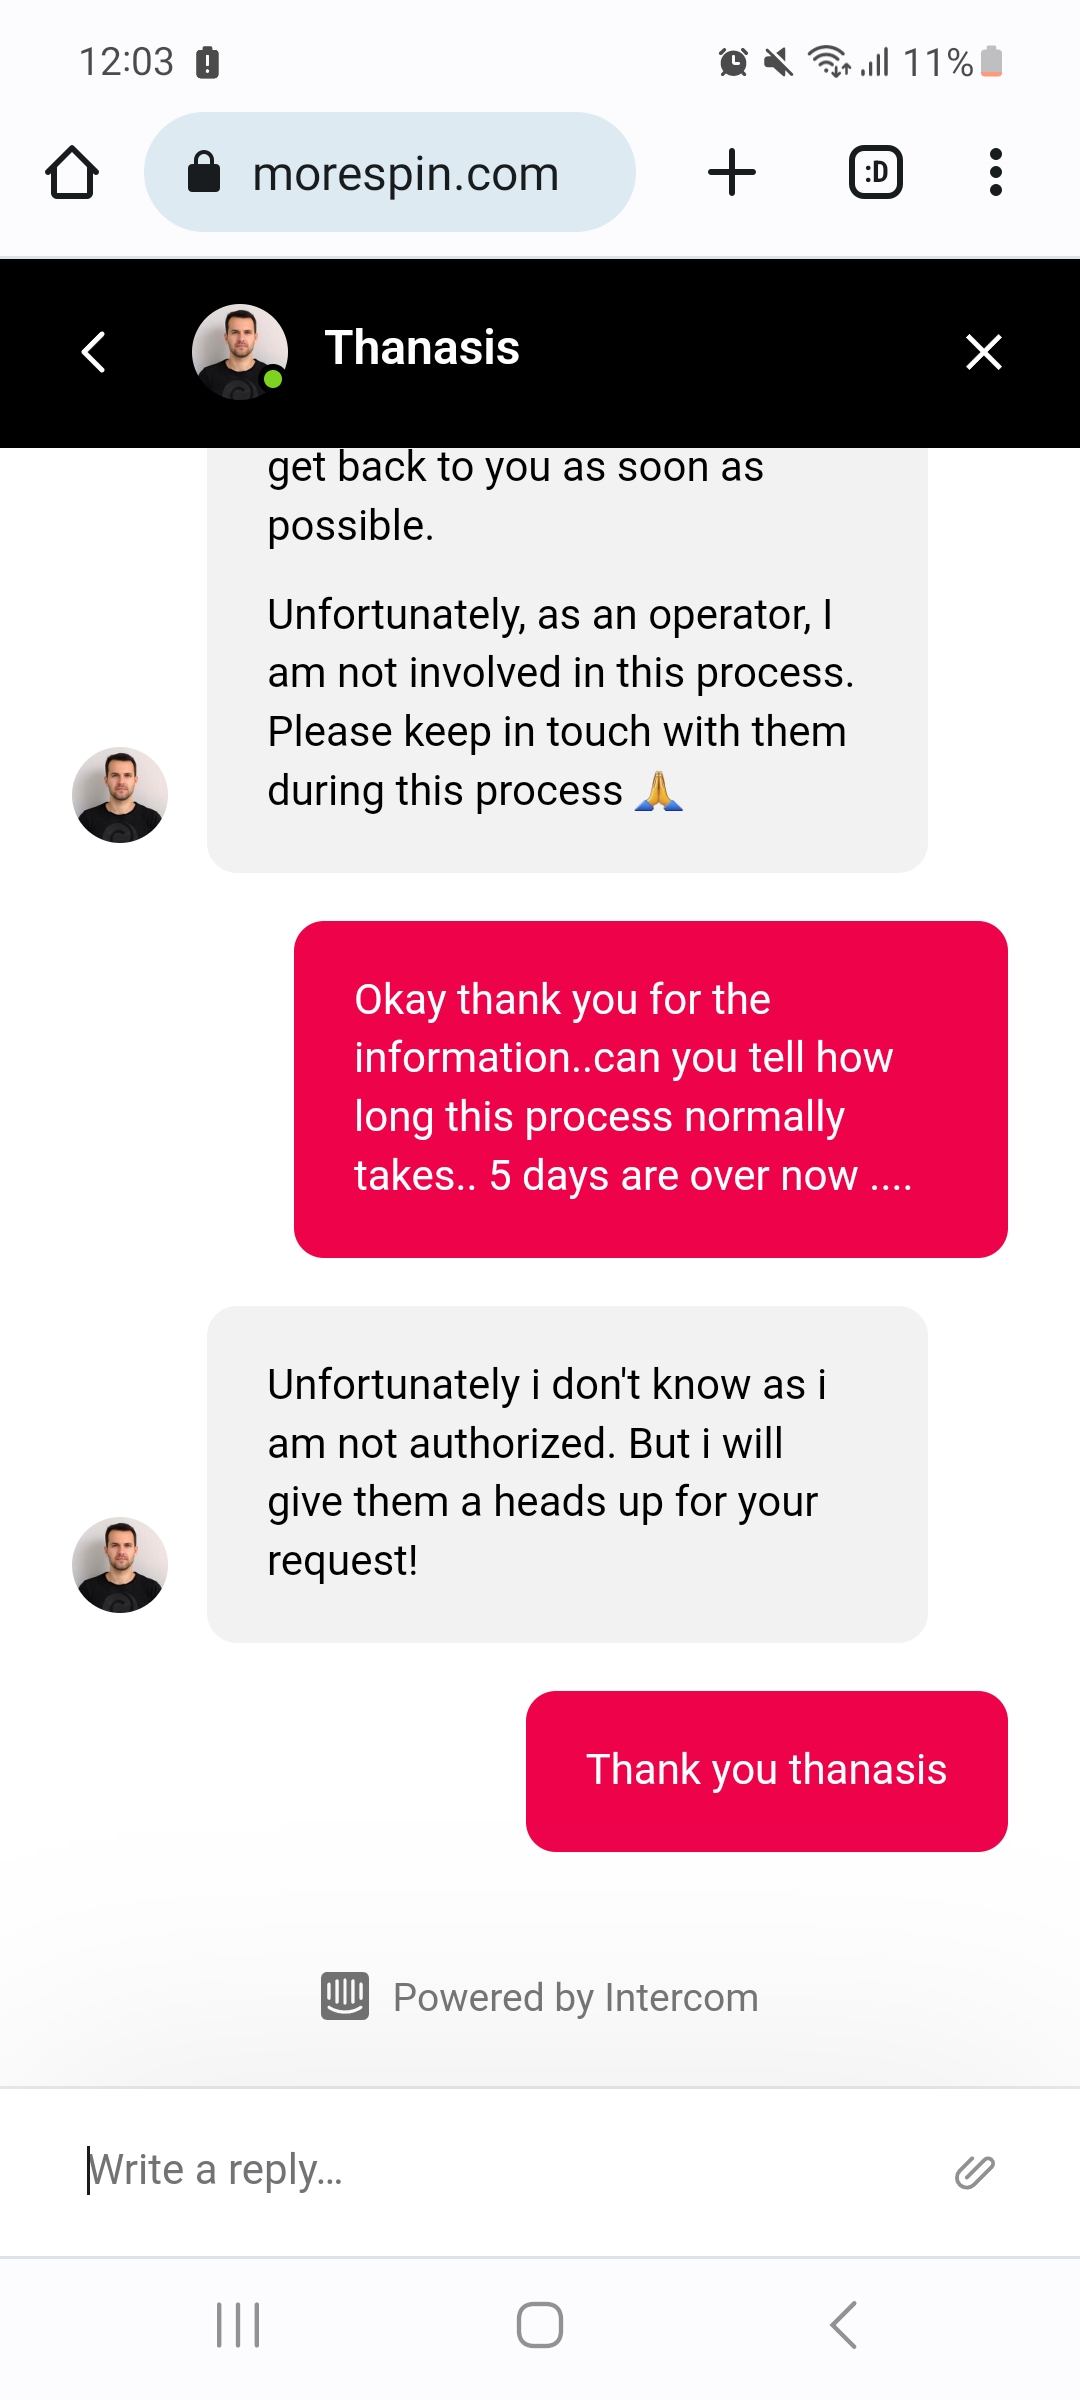Tap Android home navigation button
This screenshot has height=2400, width=1080.
click(540, 2324)
